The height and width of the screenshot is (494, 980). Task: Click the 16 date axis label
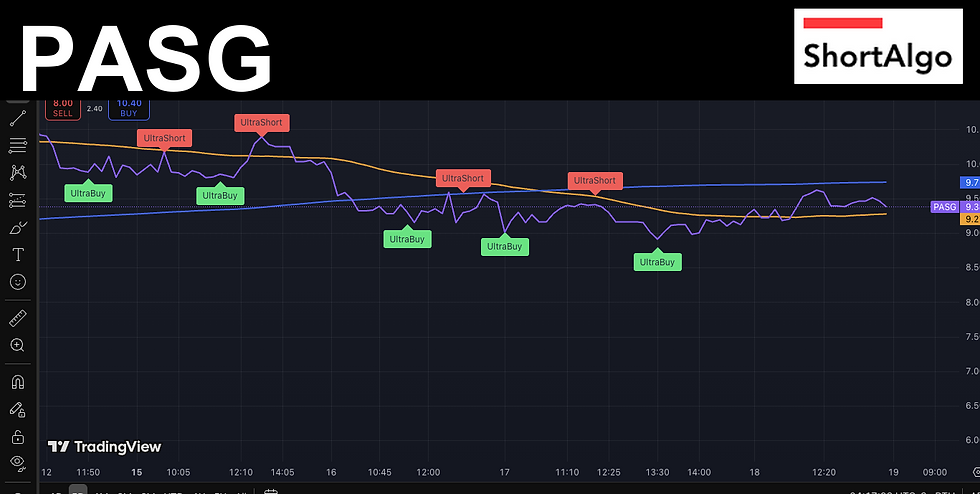[x=331, y=472]
